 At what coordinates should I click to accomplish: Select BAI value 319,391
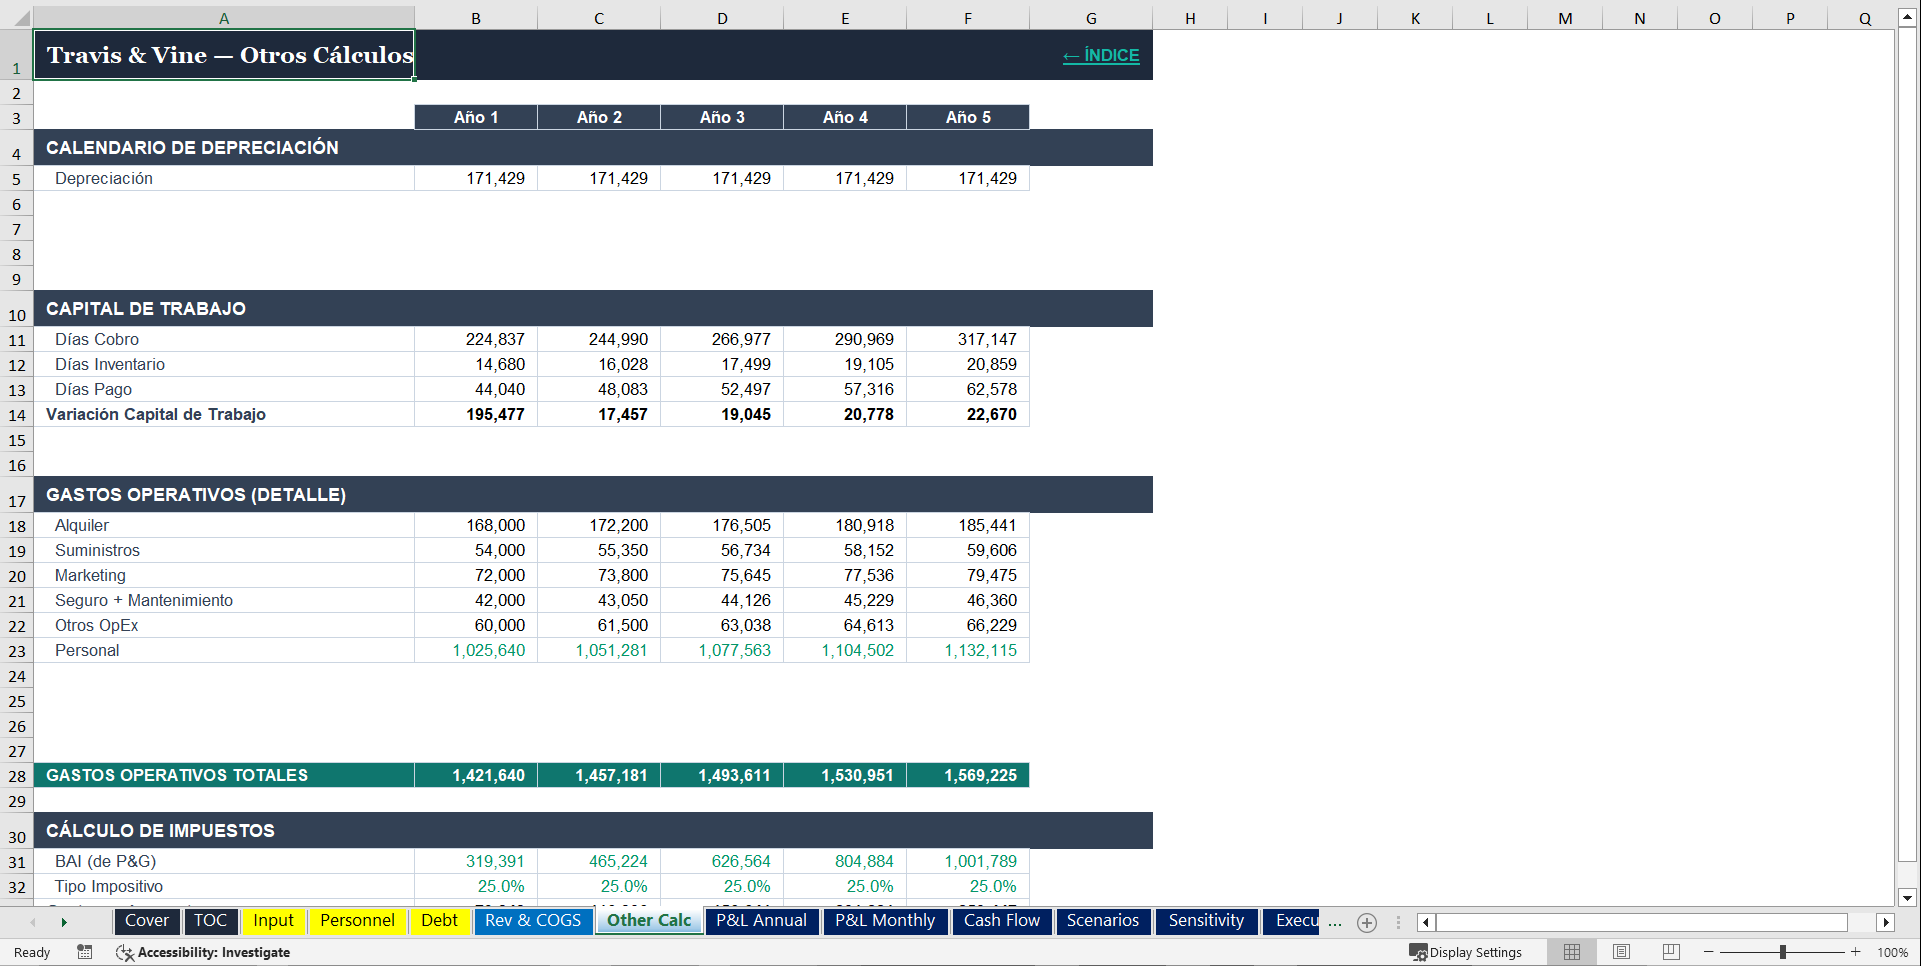tap(476, 861)
